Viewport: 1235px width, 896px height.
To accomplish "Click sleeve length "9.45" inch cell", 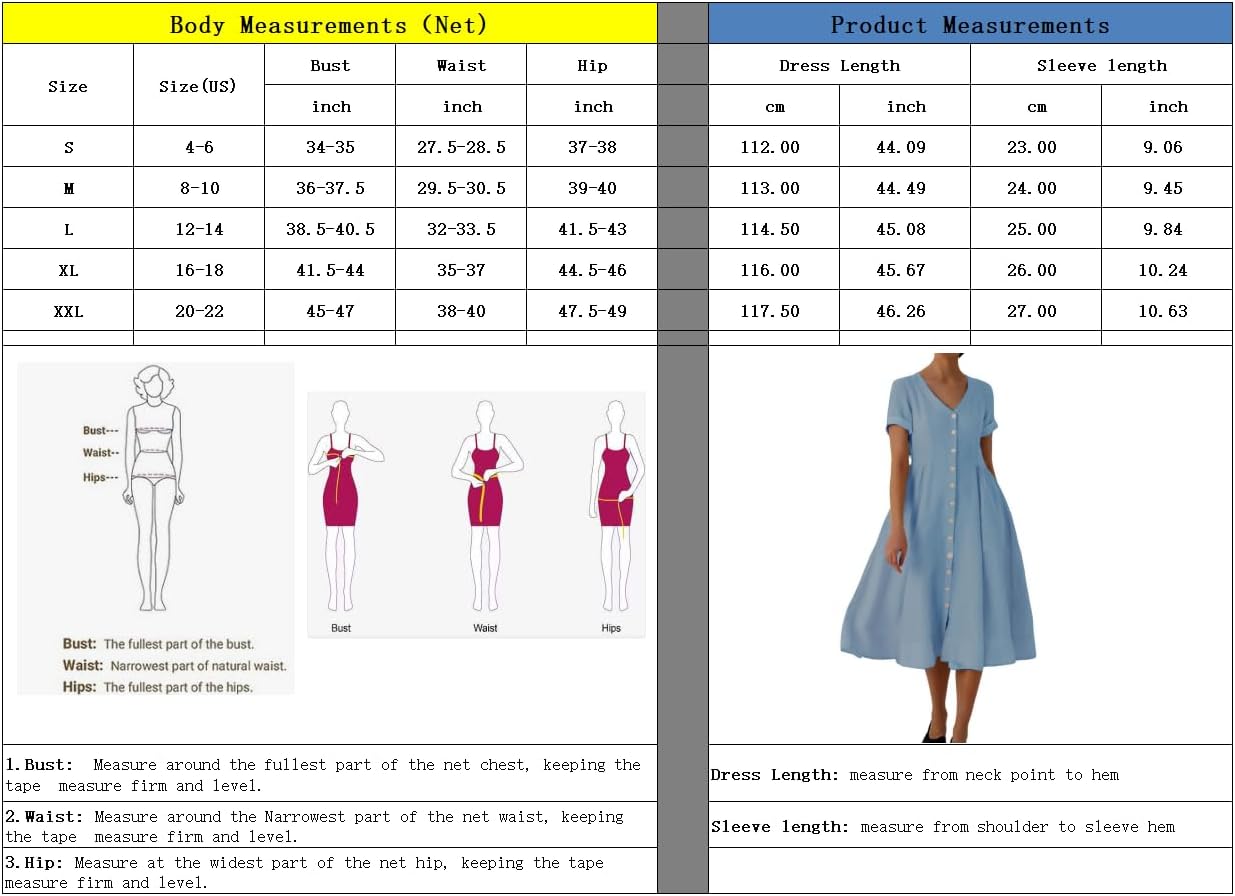I will 1167,188.
